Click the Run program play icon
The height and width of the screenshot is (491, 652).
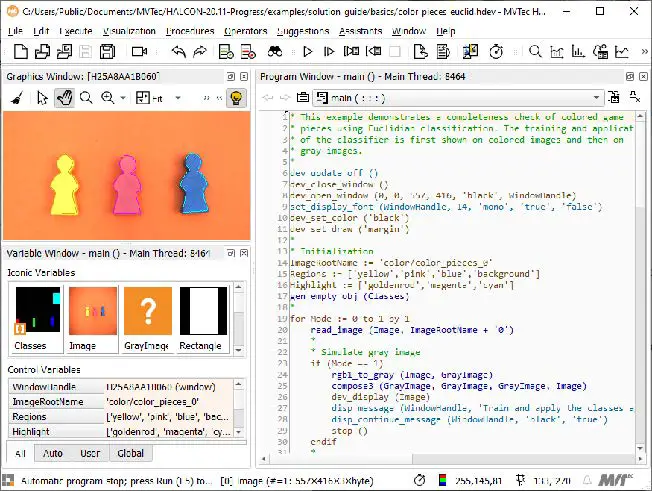pyautogui.click(x=308, y=51)
